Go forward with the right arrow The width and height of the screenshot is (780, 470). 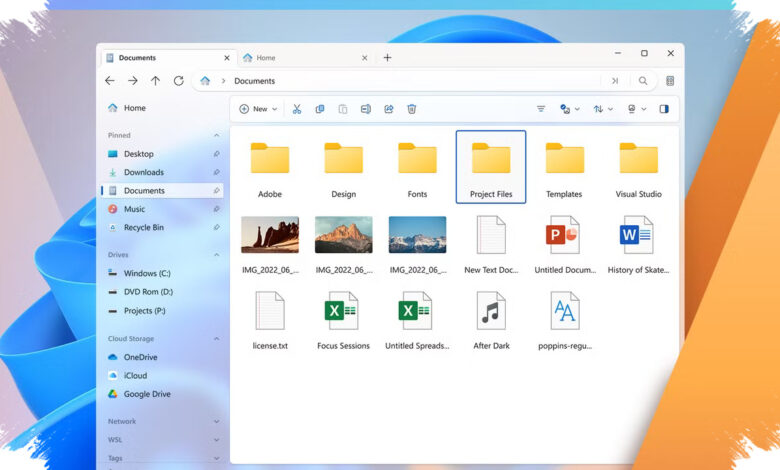[133, 81]
